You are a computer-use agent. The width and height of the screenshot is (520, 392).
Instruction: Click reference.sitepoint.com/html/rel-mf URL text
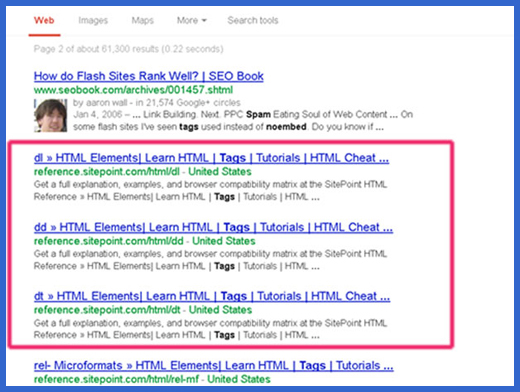[x=116, y=379]
